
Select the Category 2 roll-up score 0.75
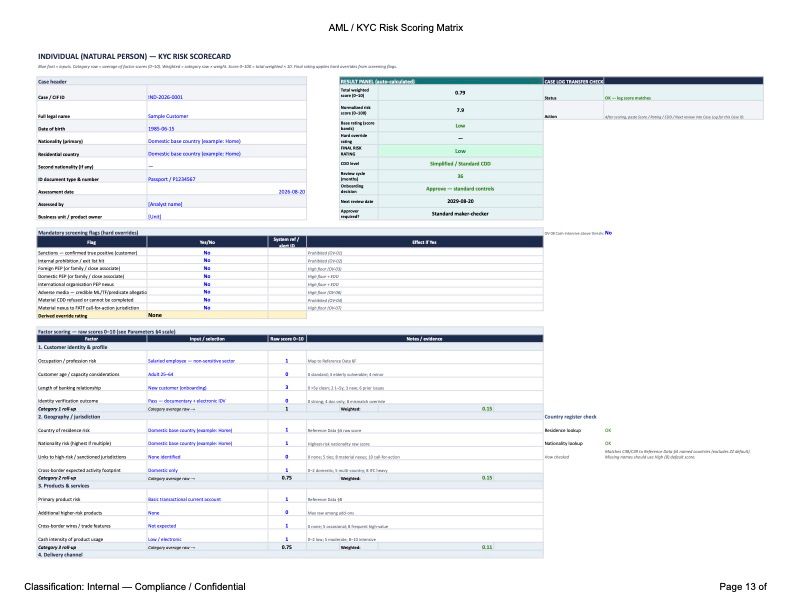click(x=286, y=478)
